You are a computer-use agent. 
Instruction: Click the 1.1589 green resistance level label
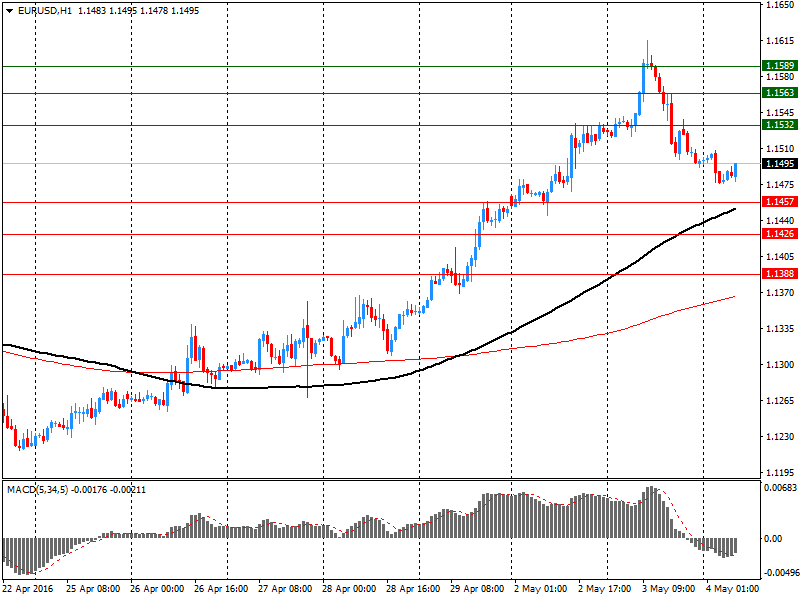(780, 65)
